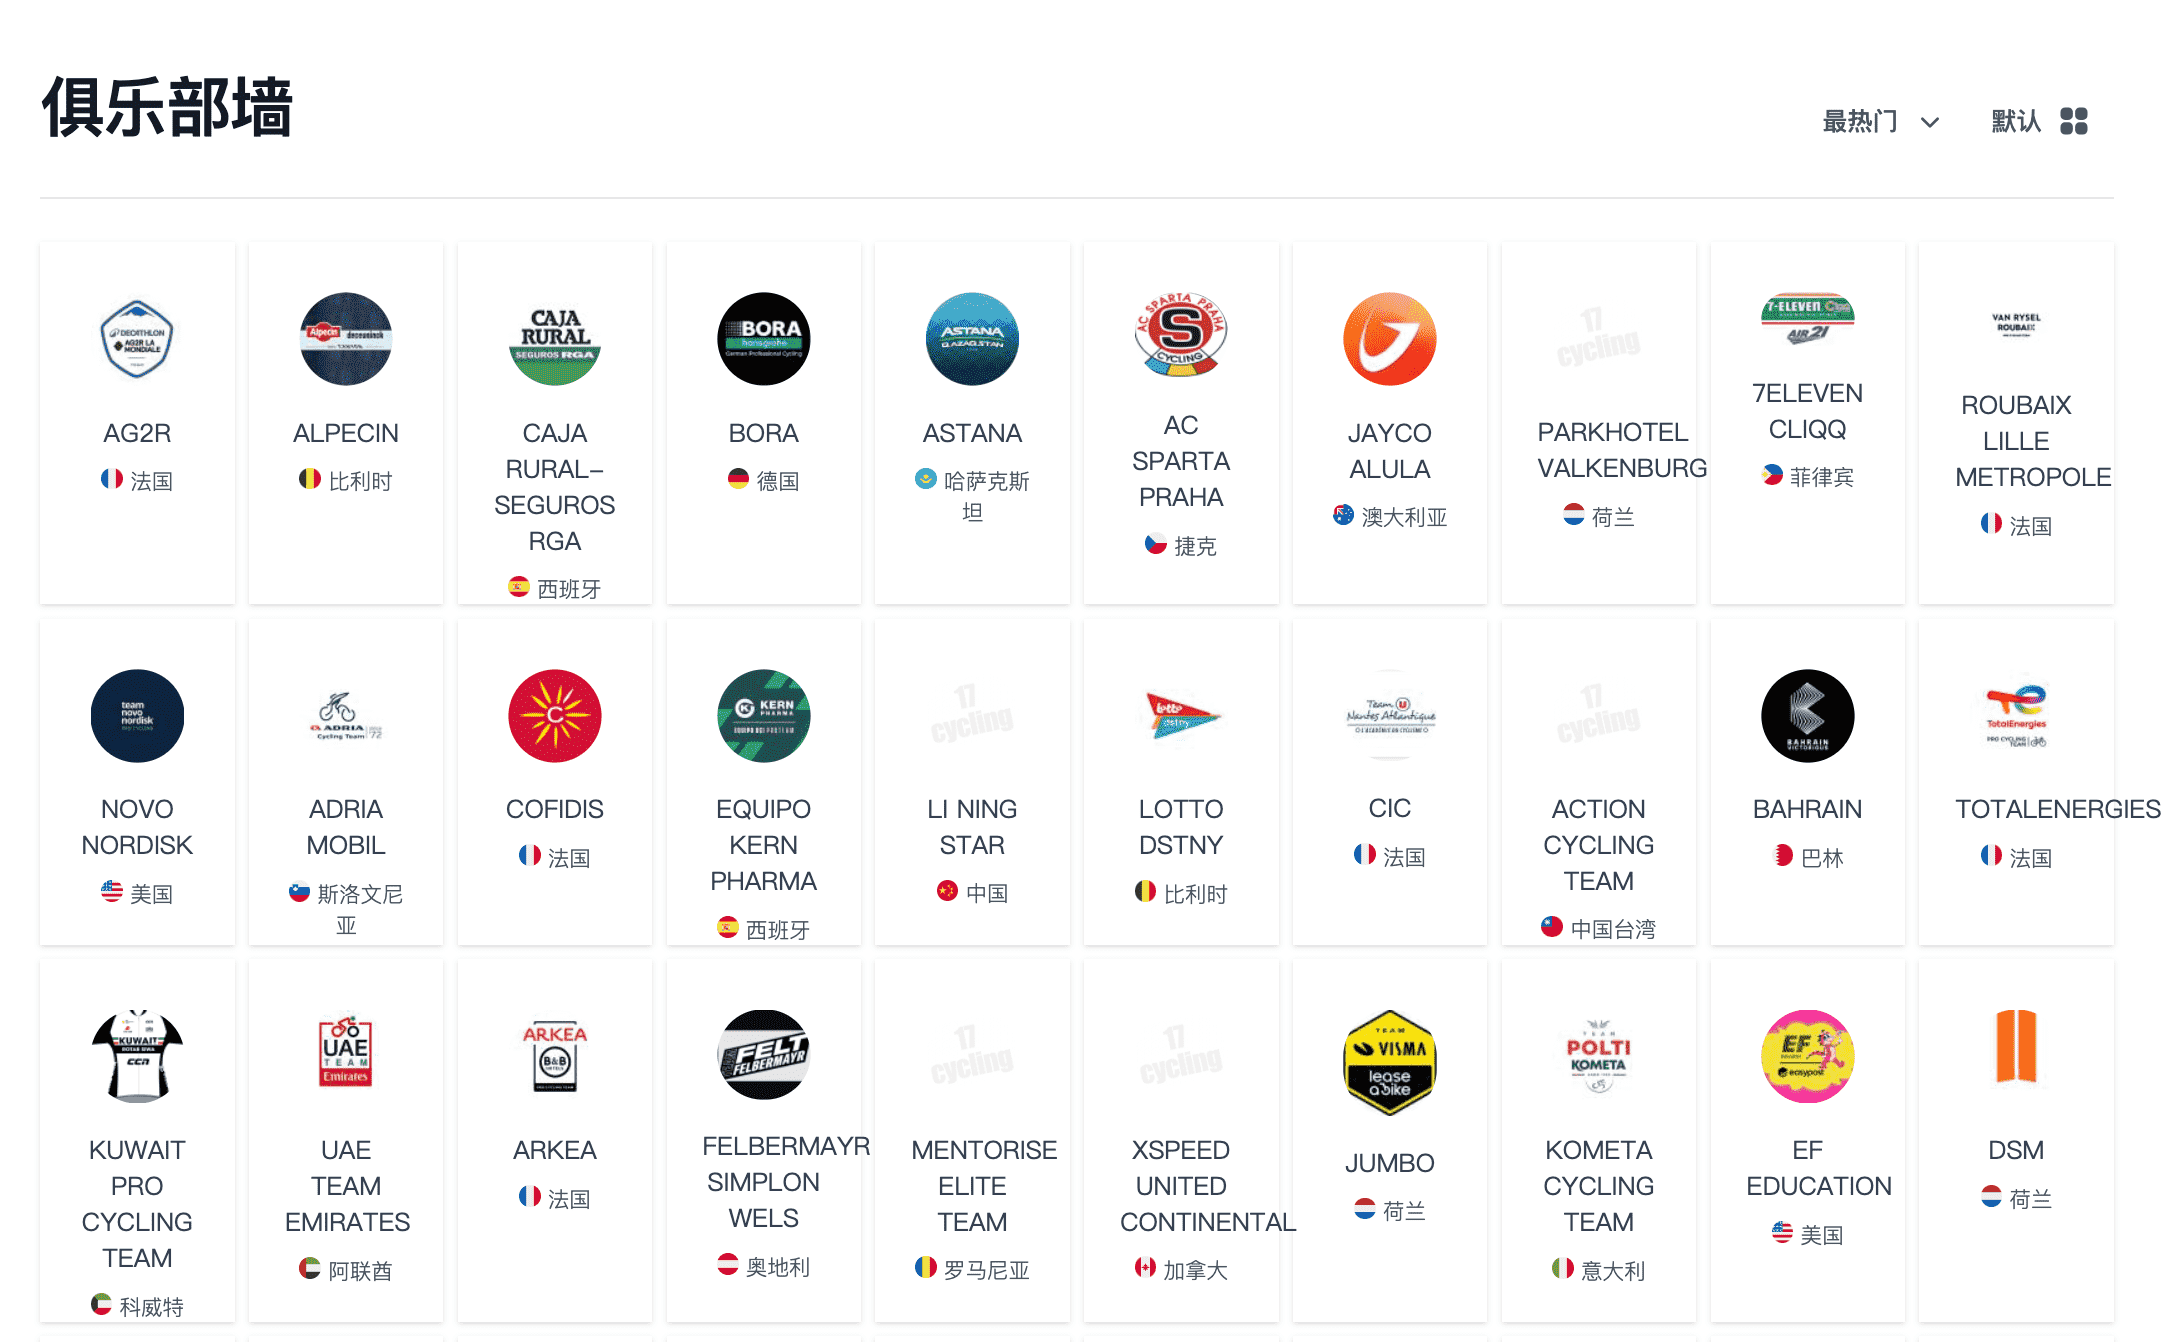Open the Kuwait Pro Cycling jersey thumbnail
The image size is (2162, 1342).
pyautogui.click(x=137, y=1056)
